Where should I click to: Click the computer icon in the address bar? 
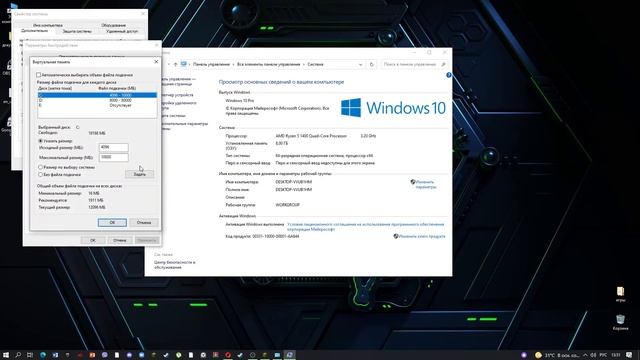tap(184, 64)
